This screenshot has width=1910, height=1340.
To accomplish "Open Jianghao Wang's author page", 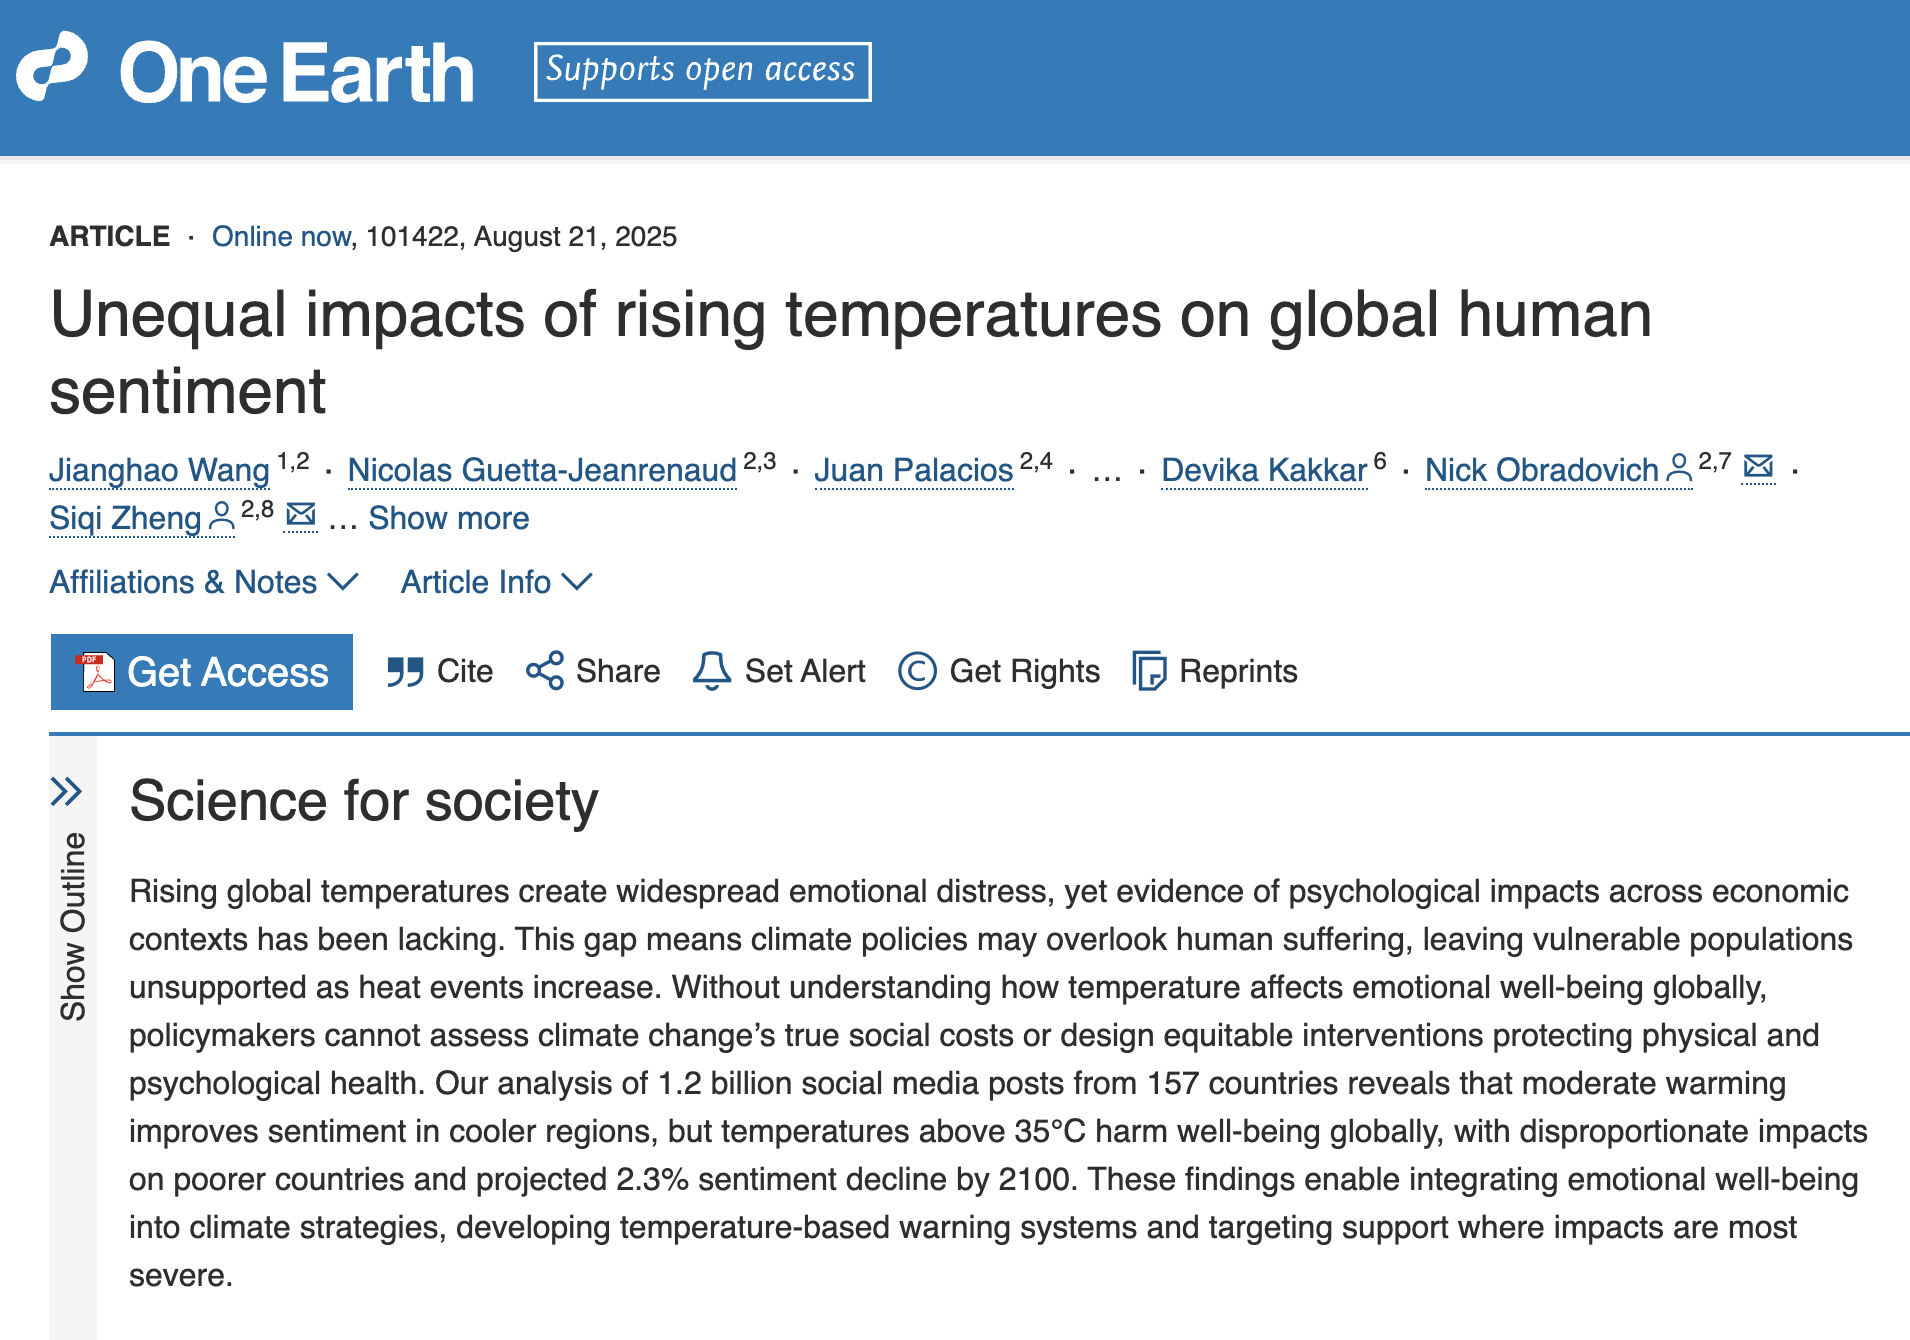I will click(157, 469).
